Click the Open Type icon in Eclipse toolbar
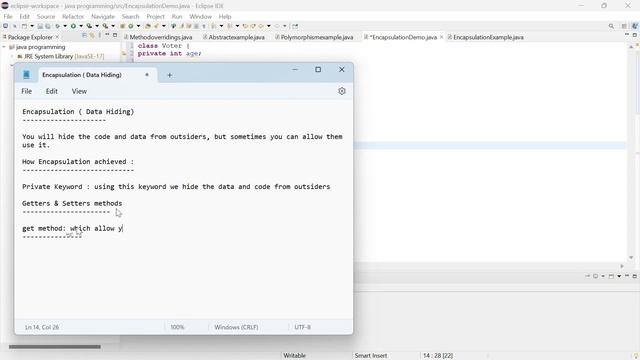 (148, 26)
